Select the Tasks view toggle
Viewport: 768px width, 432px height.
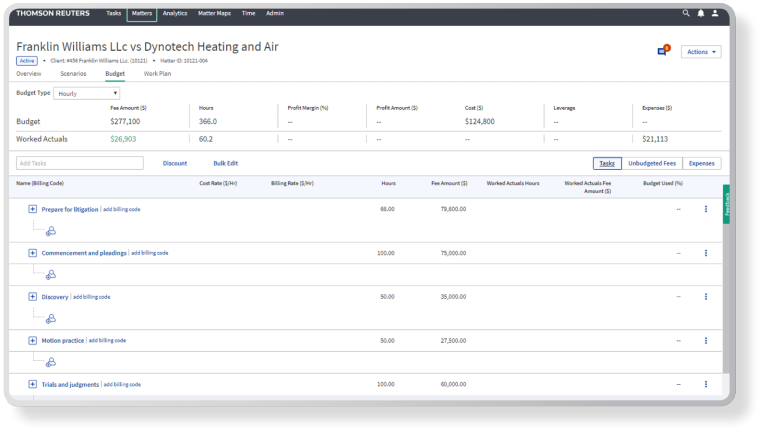[x=607, y=163]
